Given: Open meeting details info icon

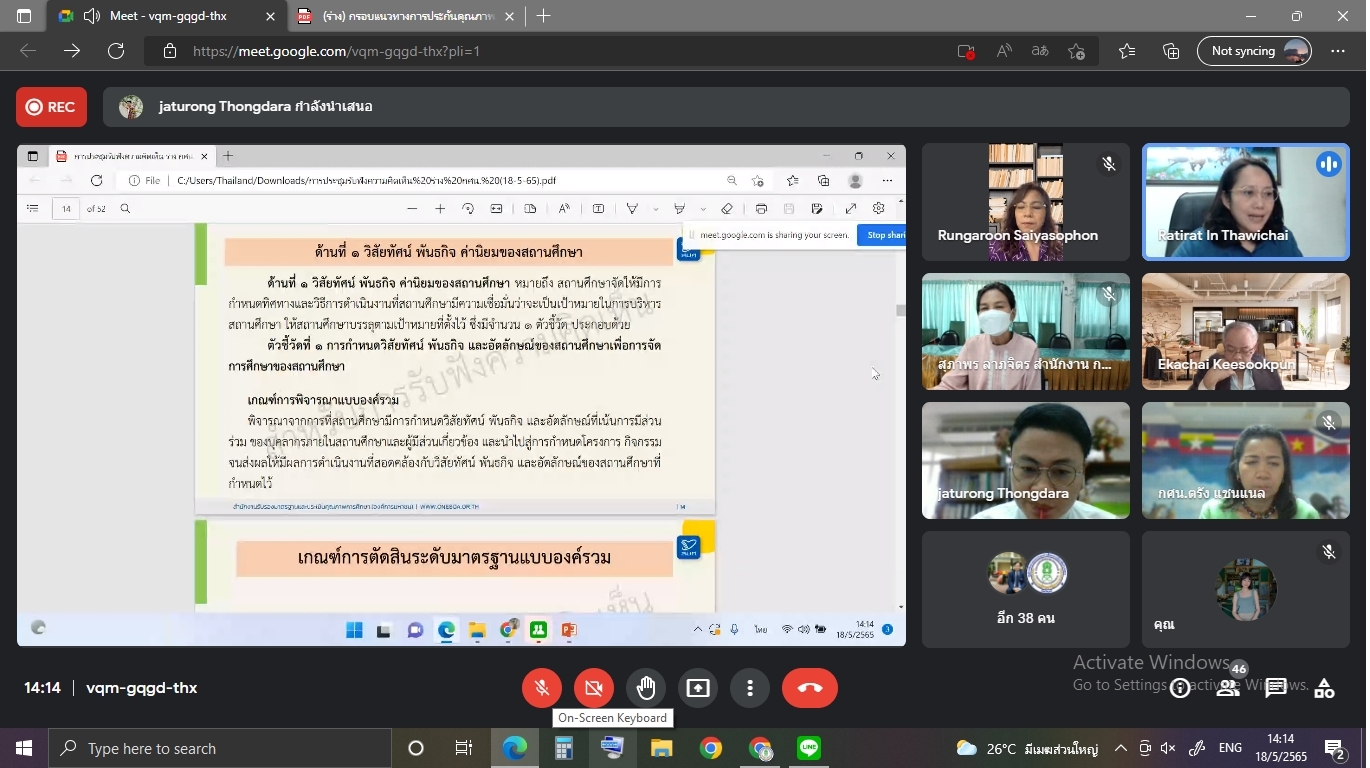Looking at the screenshot, I should [1180, 688].
